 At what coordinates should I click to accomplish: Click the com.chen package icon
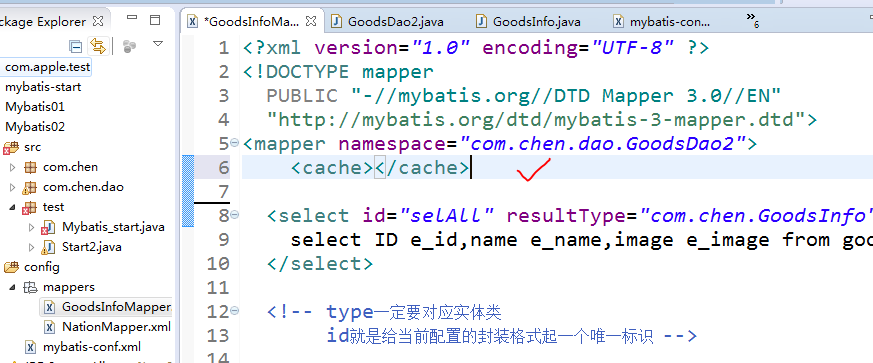pyautogui.click(x=31, y=167)
